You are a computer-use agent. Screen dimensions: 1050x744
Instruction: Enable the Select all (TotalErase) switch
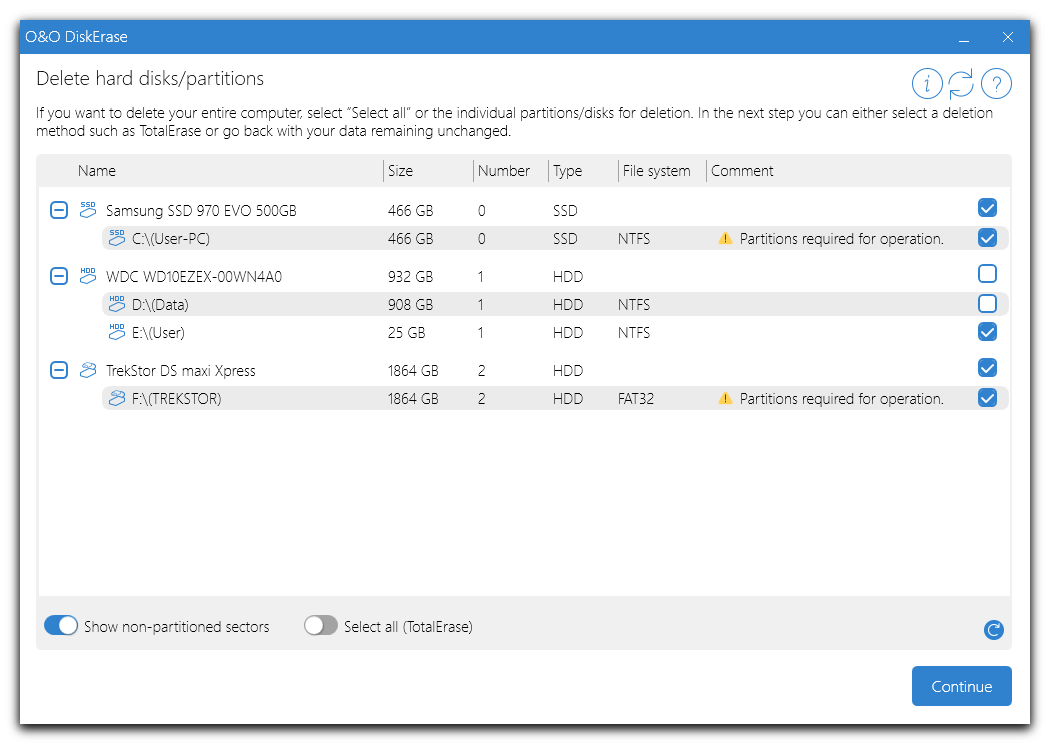321,626
